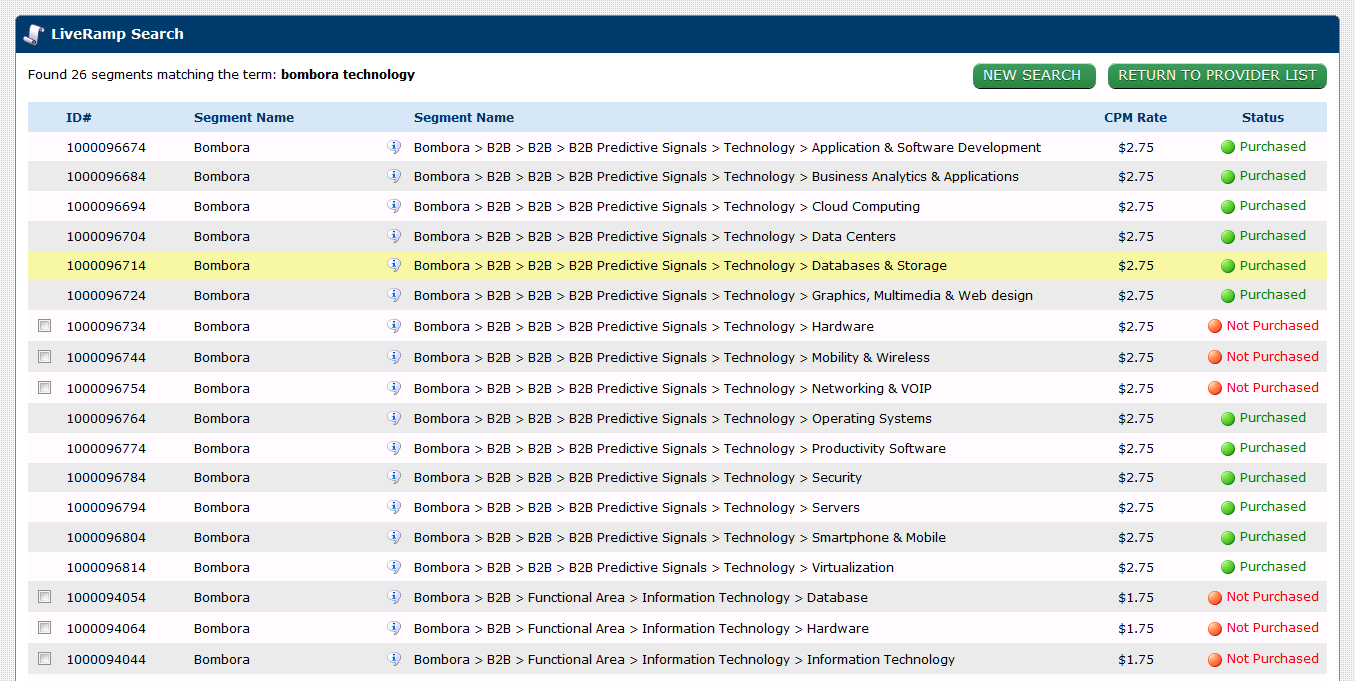Select the Mobility & Wireless segment checkbox
The height and width of the screenshot is (681, 1355).
[44, 357]
